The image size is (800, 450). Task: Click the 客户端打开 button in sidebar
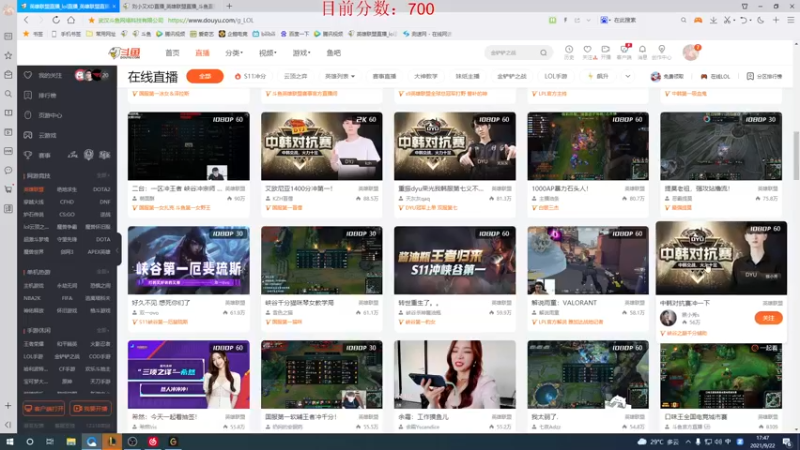pos(44,408)
